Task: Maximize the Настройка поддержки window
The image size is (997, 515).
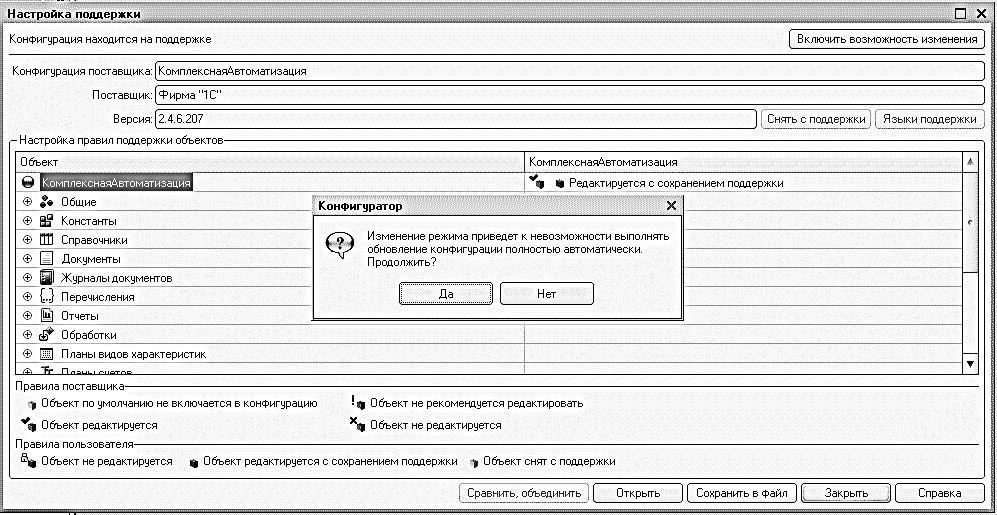Action: pos(961,13)
